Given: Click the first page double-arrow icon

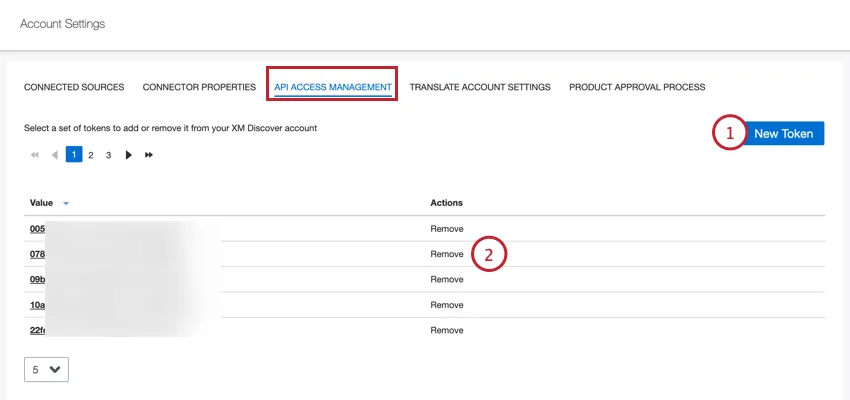Looking at the screenshot, I should tap(35, 155).
